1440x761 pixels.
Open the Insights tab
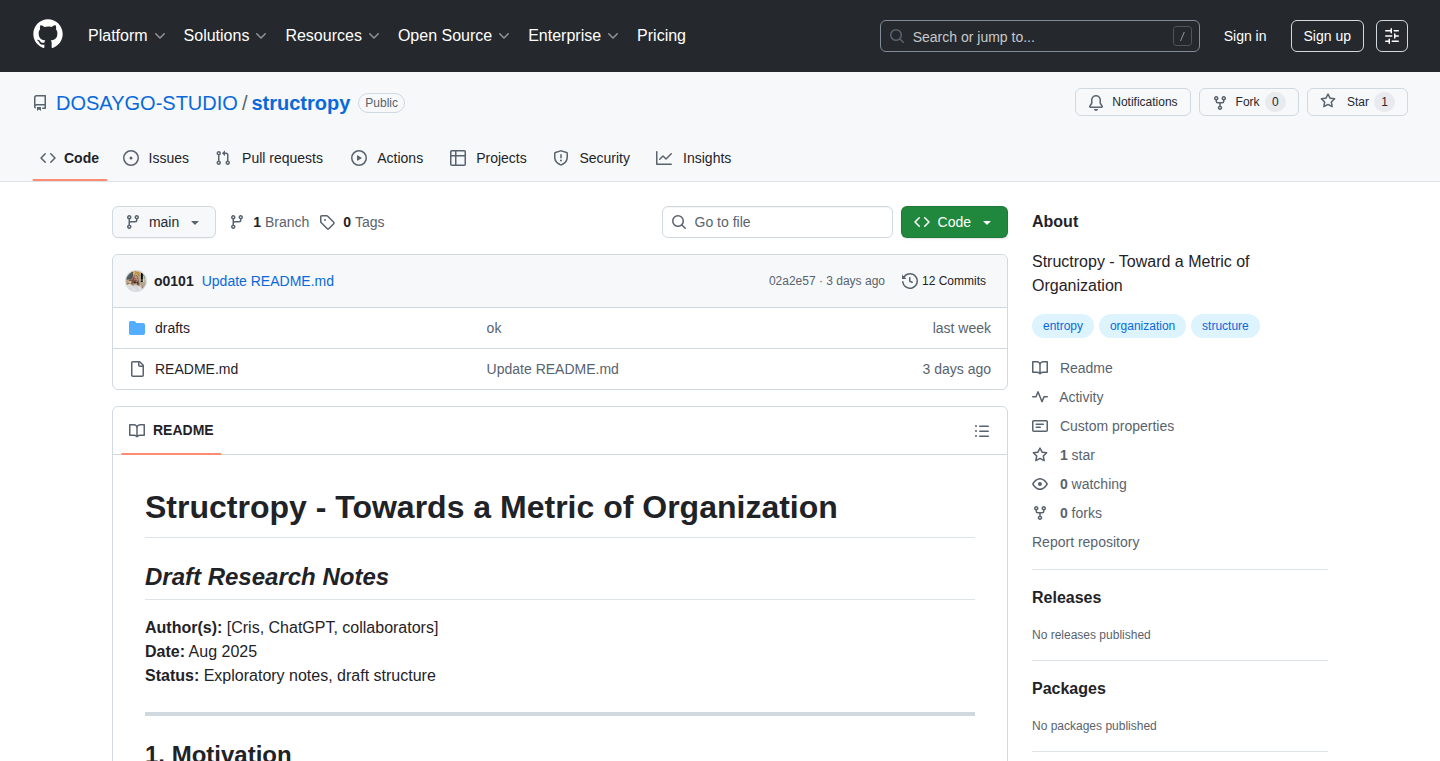(x=694, y=158)
